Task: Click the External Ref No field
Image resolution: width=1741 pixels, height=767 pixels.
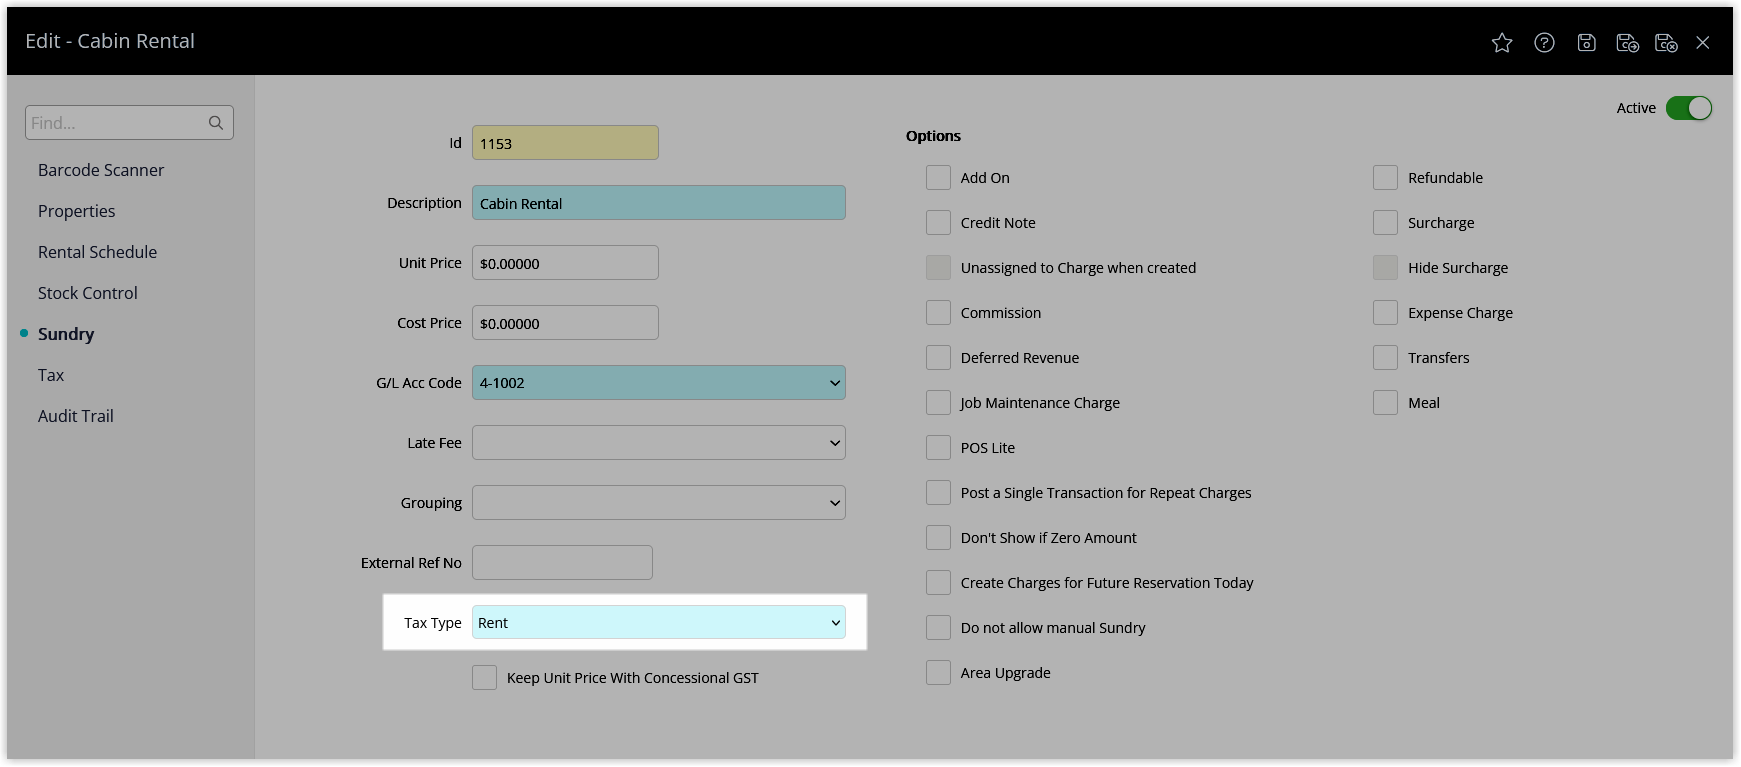Action: click(562, 563)
